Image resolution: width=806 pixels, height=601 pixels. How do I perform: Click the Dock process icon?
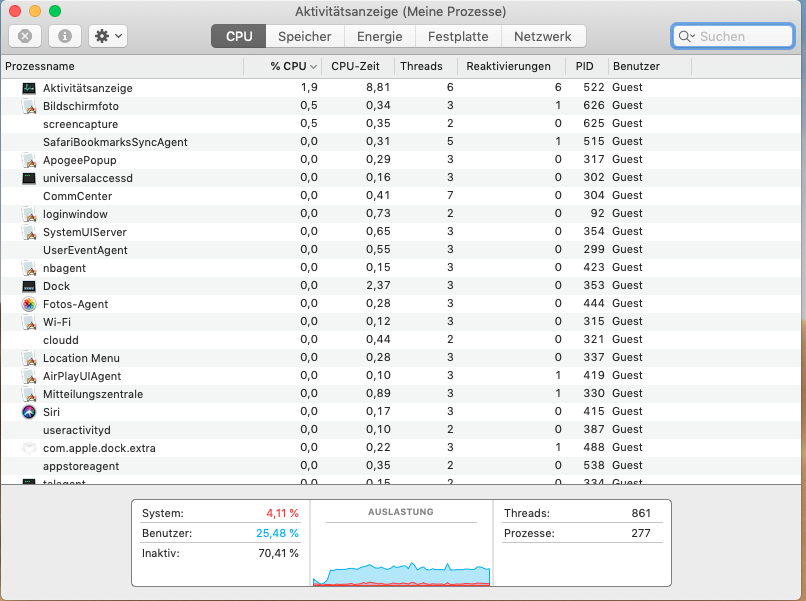29,286
